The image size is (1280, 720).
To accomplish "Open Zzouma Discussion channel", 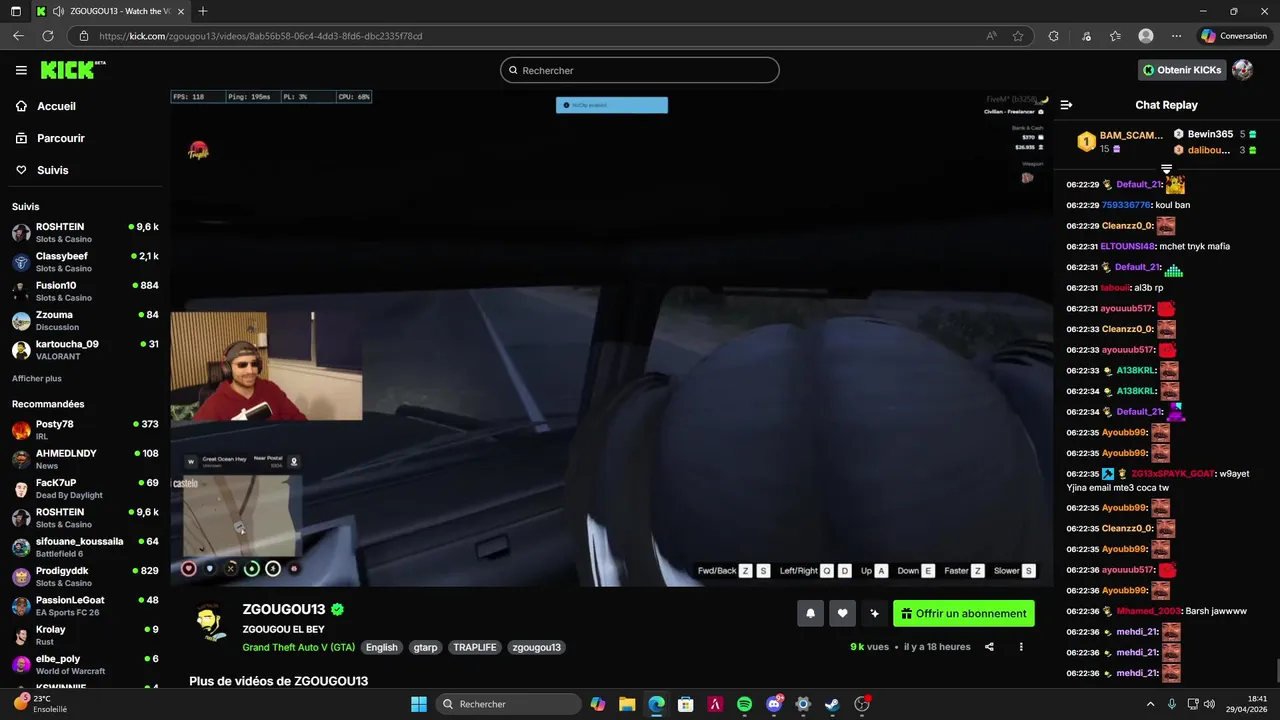I will pyautogui.click(x=84, y=320).
